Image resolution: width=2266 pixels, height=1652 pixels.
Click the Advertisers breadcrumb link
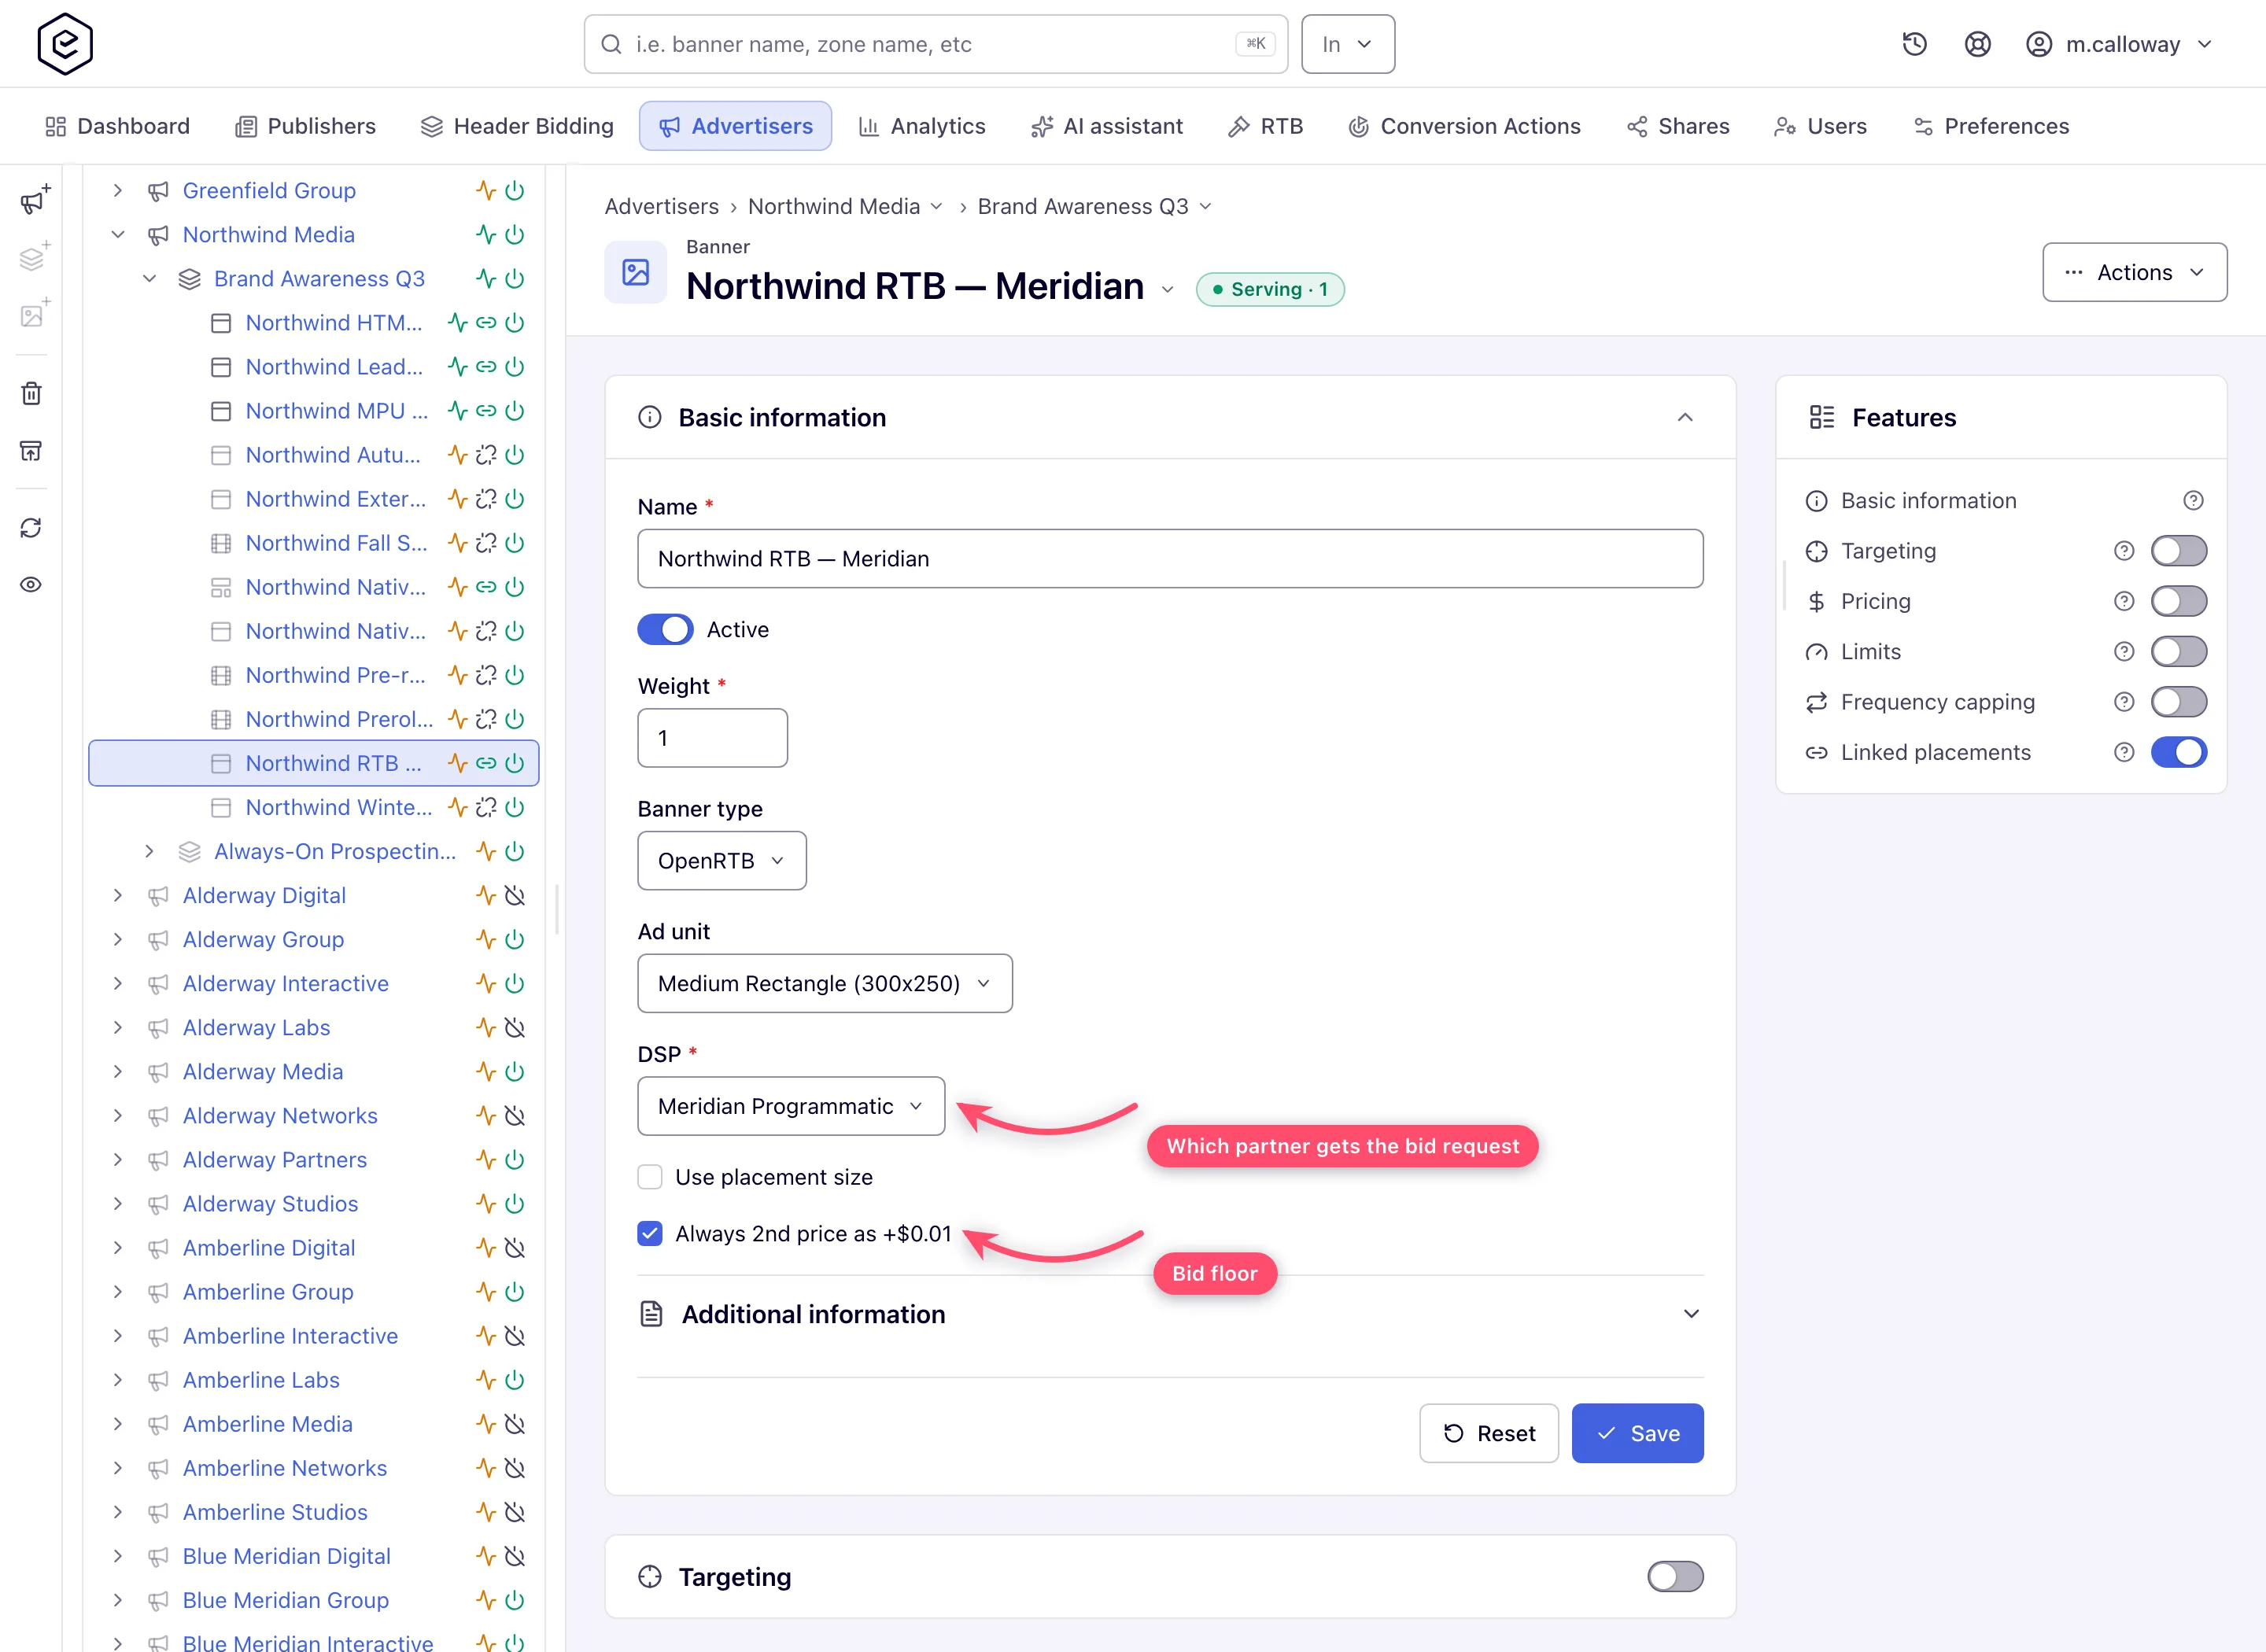pyautogui.click(x=661, y=206)
